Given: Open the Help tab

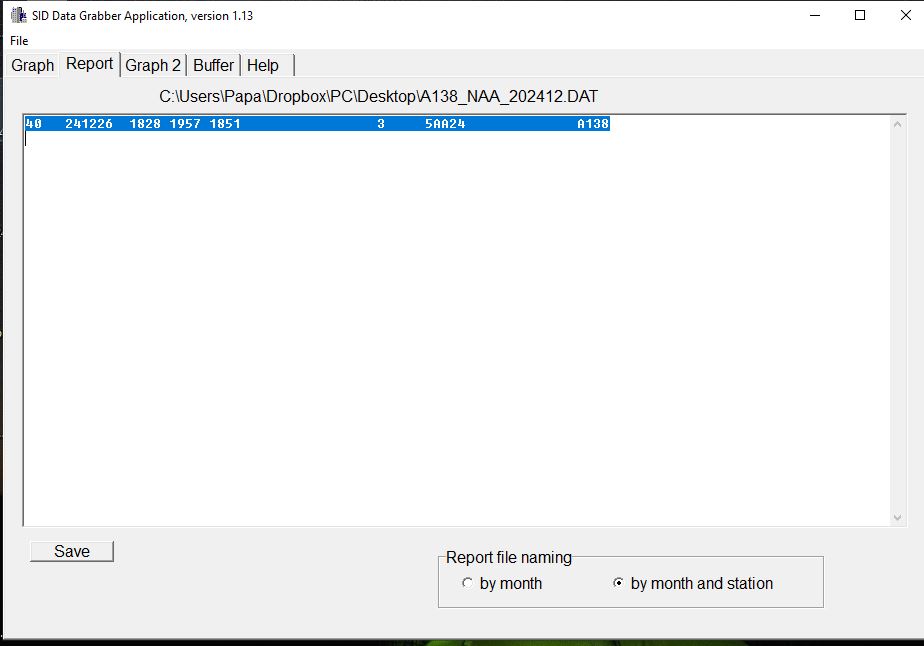Looking at the screenshot, I should [263, 65].
